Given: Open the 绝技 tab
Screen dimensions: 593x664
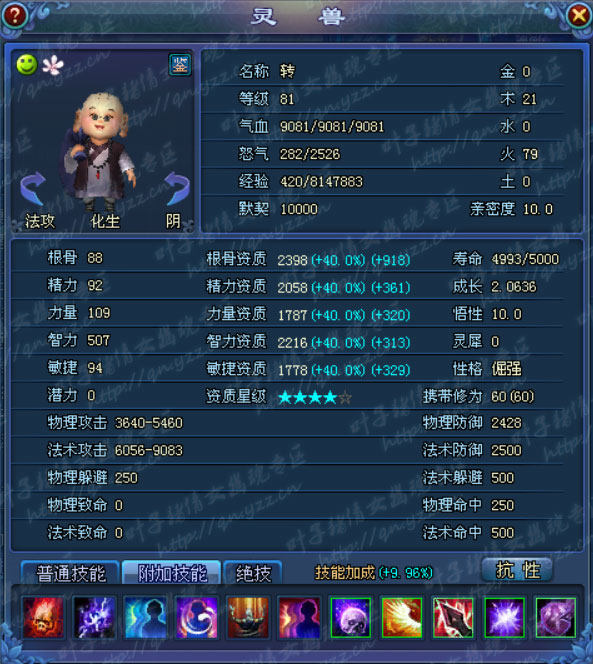Looking at the screenshot, I should click(253, 573).
